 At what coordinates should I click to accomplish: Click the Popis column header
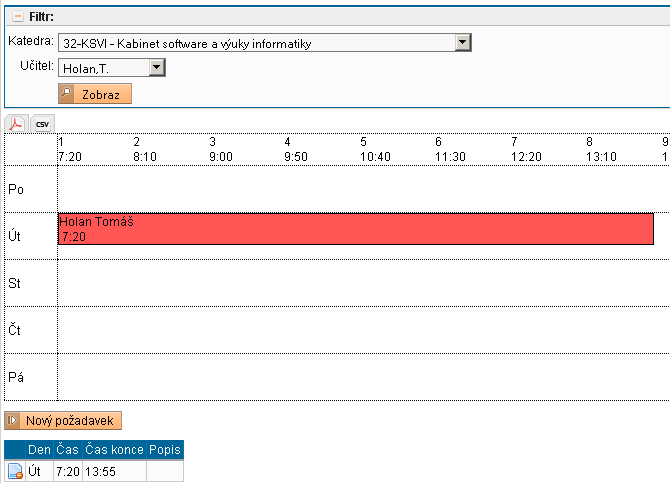pyautogui.click(x=164, y=450)
